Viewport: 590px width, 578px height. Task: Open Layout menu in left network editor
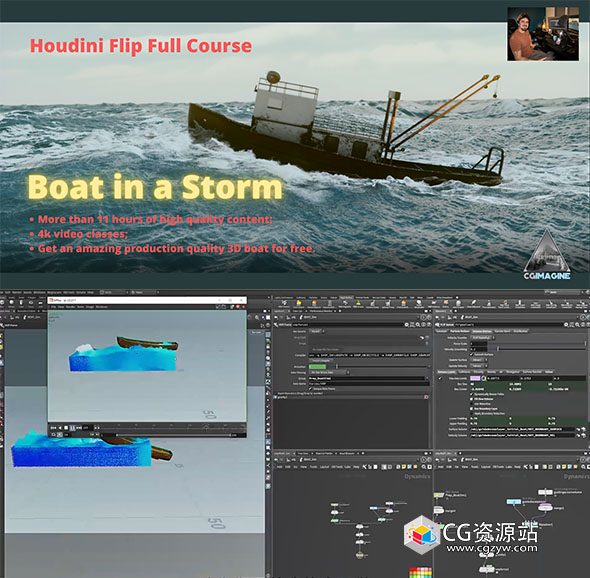click(x=324, y=467)
